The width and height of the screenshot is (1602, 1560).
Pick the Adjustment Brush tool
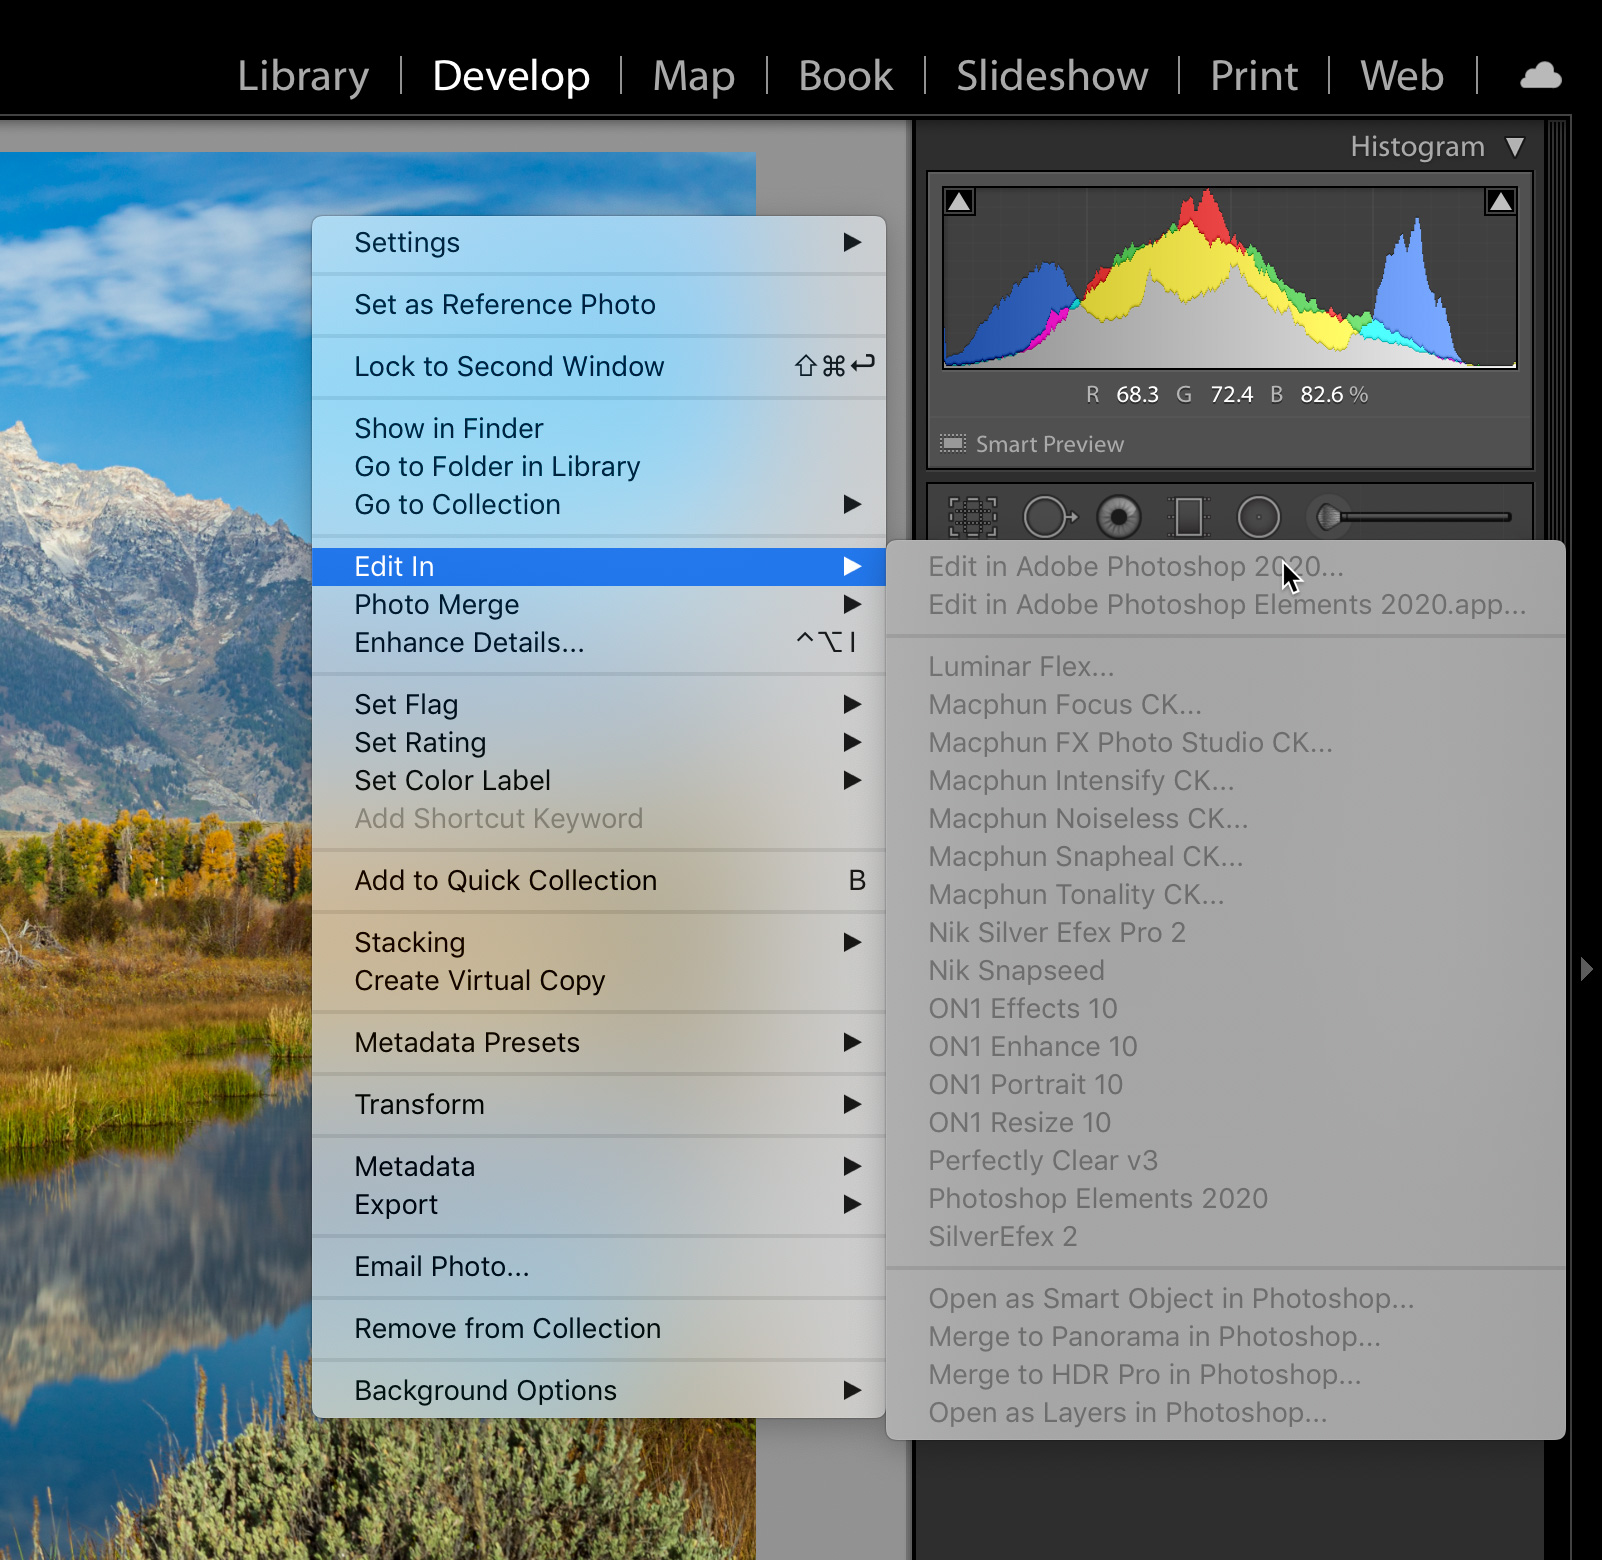click(x=1330, y=517)
